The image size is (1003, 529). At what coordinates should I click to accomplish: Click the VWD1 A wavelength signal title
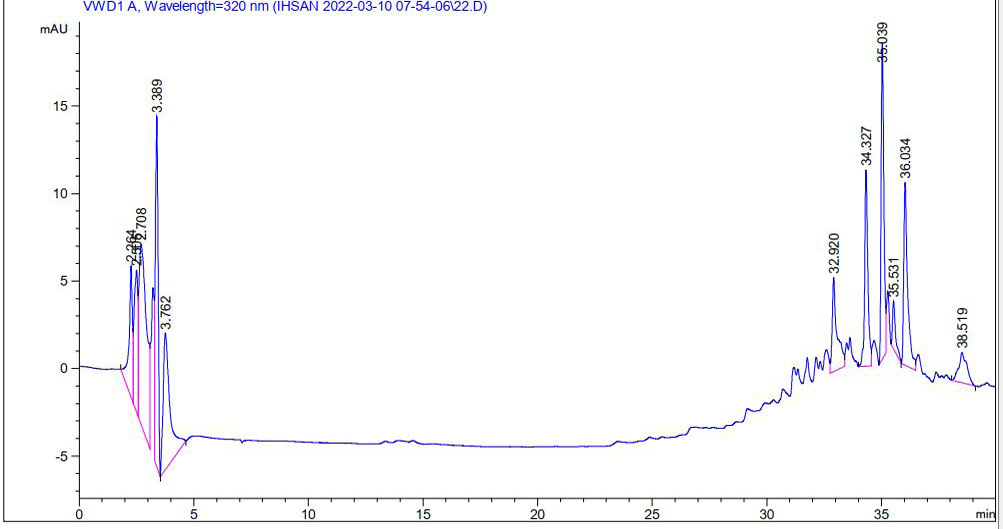285,8
